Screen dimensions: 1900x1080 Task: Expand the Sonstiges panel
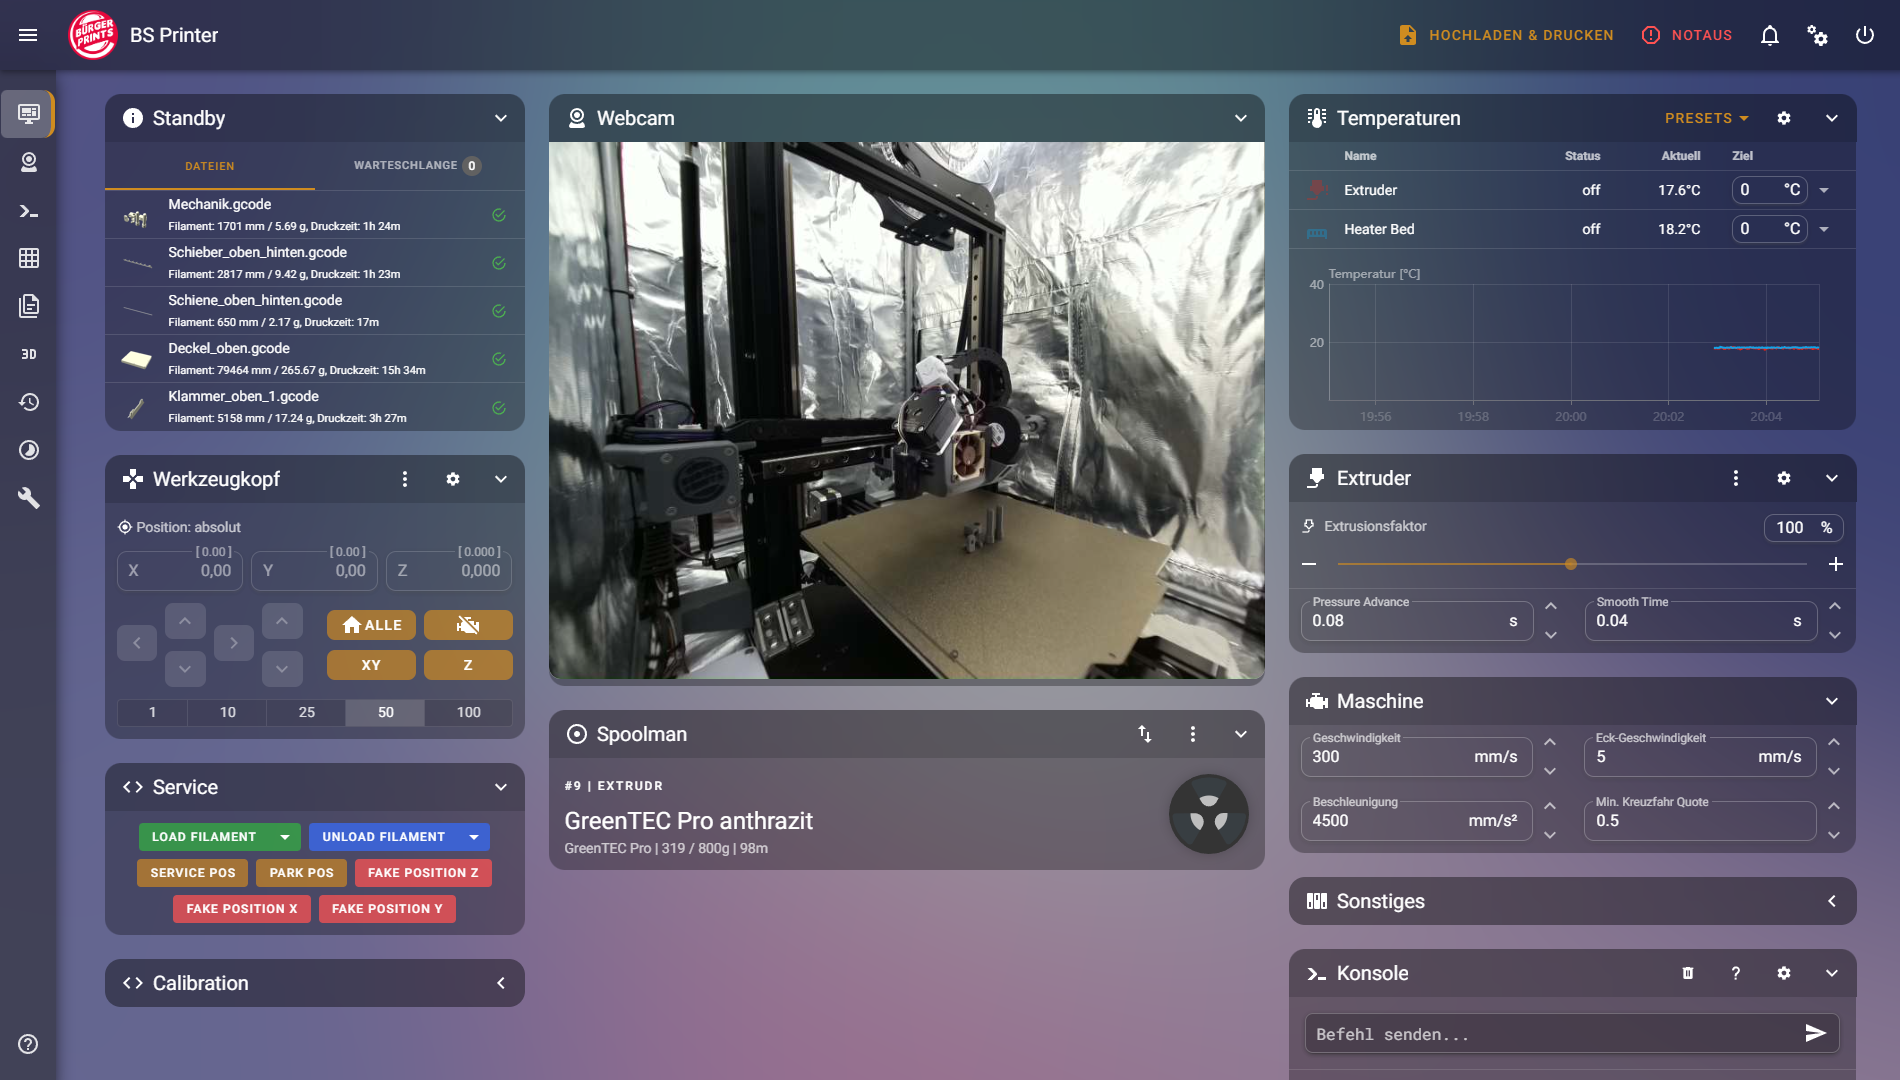point(1832,901)
